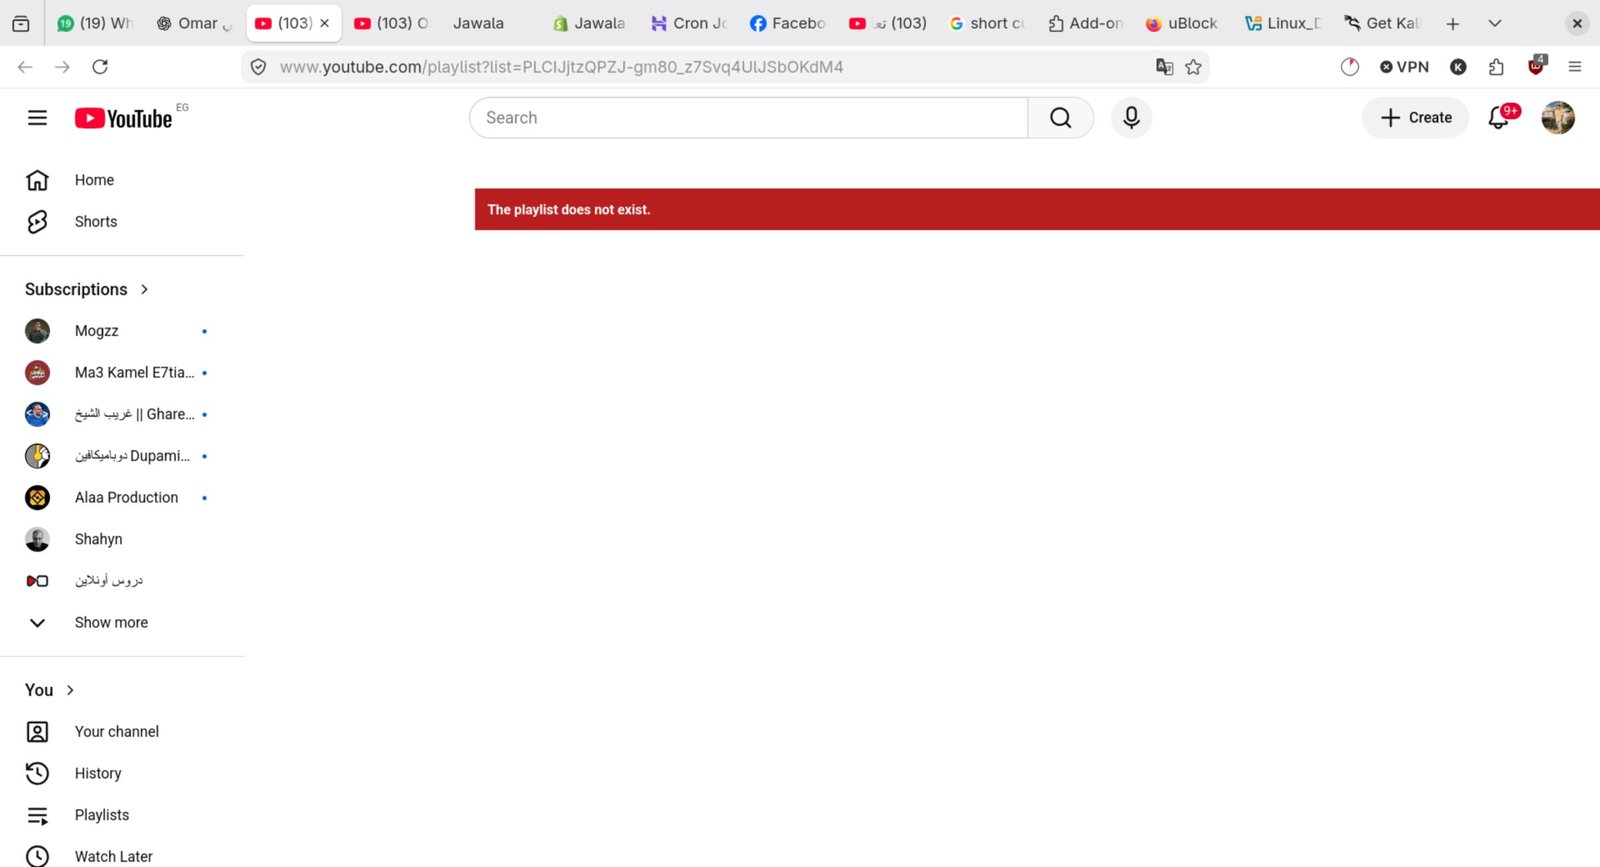Click the VPN toolbar button
The image size is (1600, 867).
pyautogui.click(x=1404, y=67)
